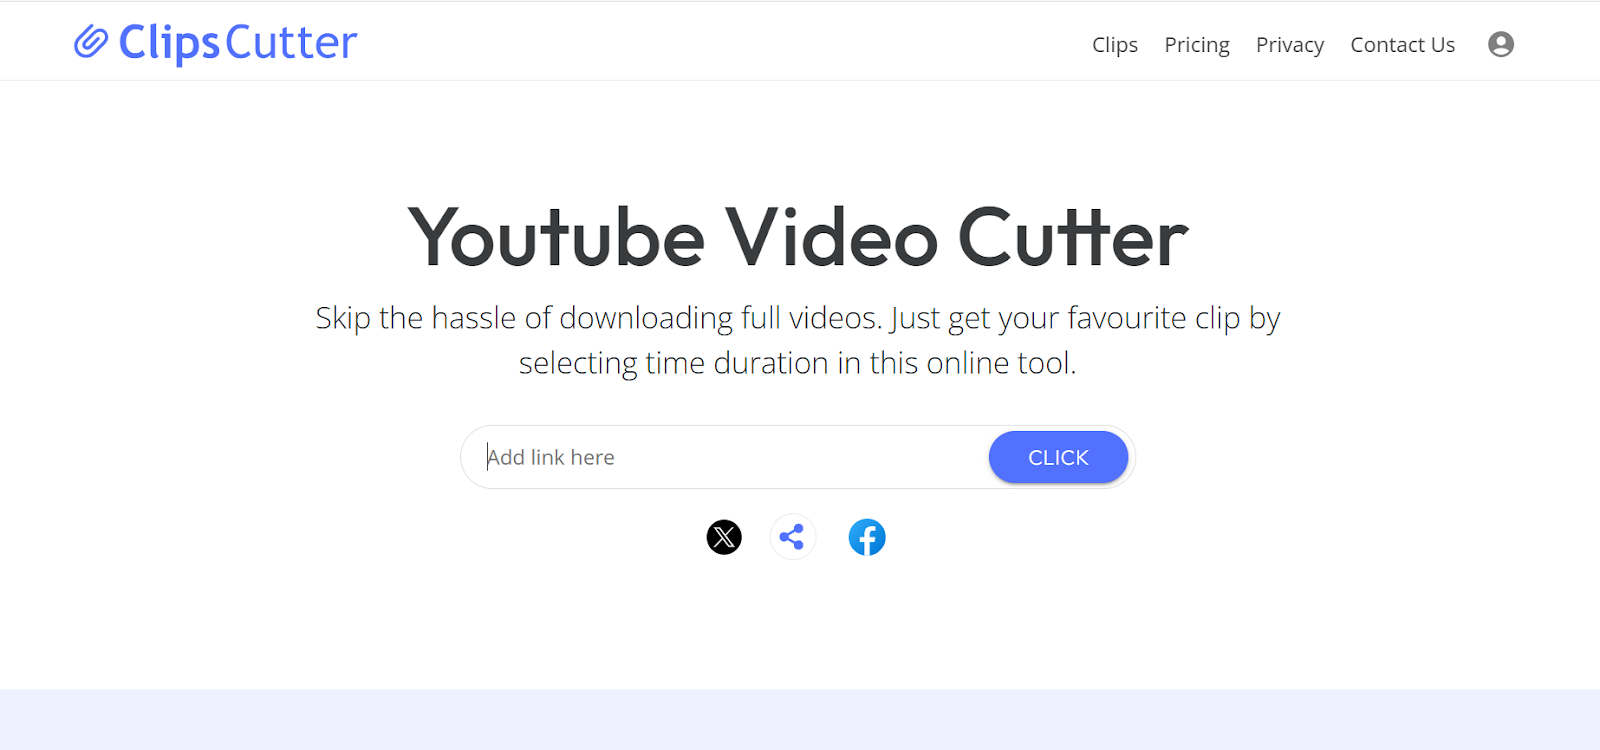Open the user account profile icon
Screen dimensions: 1600x750
coord(1500,44)
